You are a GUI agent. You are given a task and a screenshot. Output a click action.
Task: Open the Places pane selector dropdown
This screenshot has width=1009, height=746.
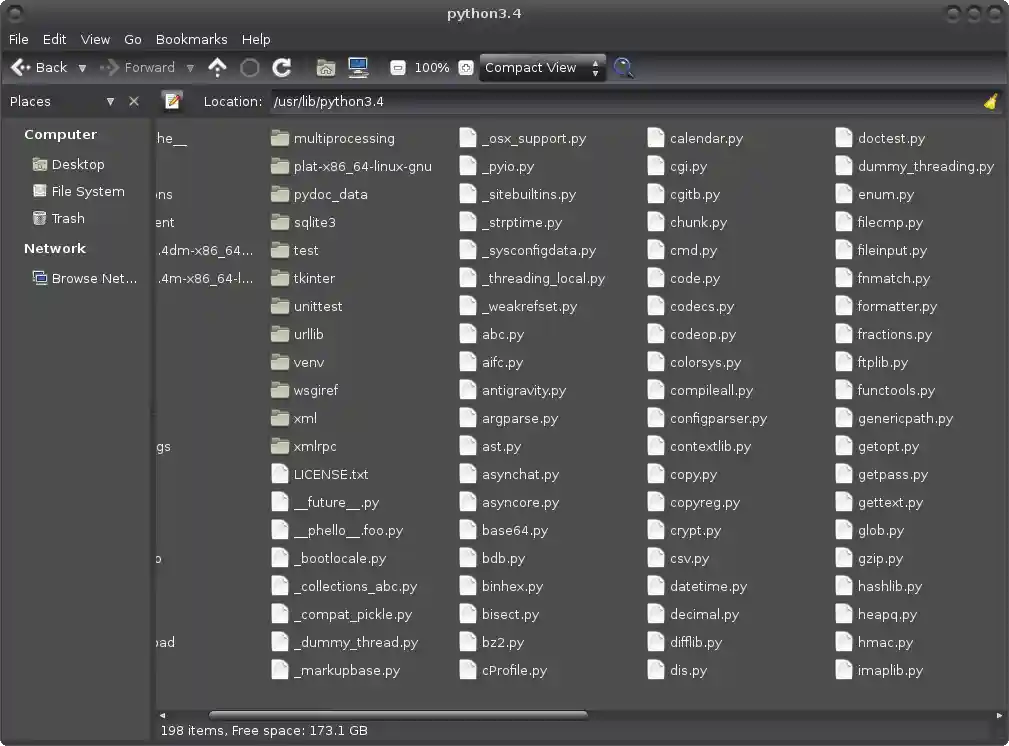point(110,101)
